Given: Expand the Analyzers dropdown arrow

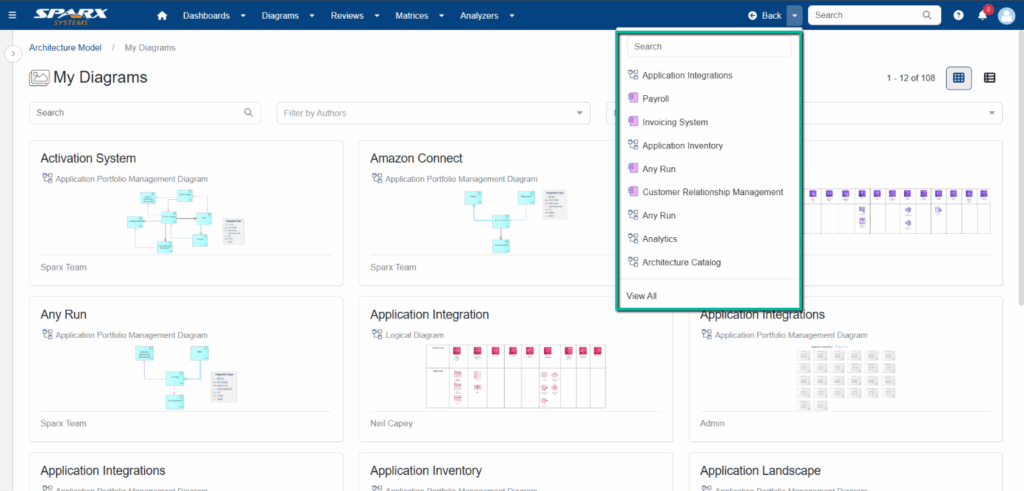Looking at the screenshot, I should [511, 16].
